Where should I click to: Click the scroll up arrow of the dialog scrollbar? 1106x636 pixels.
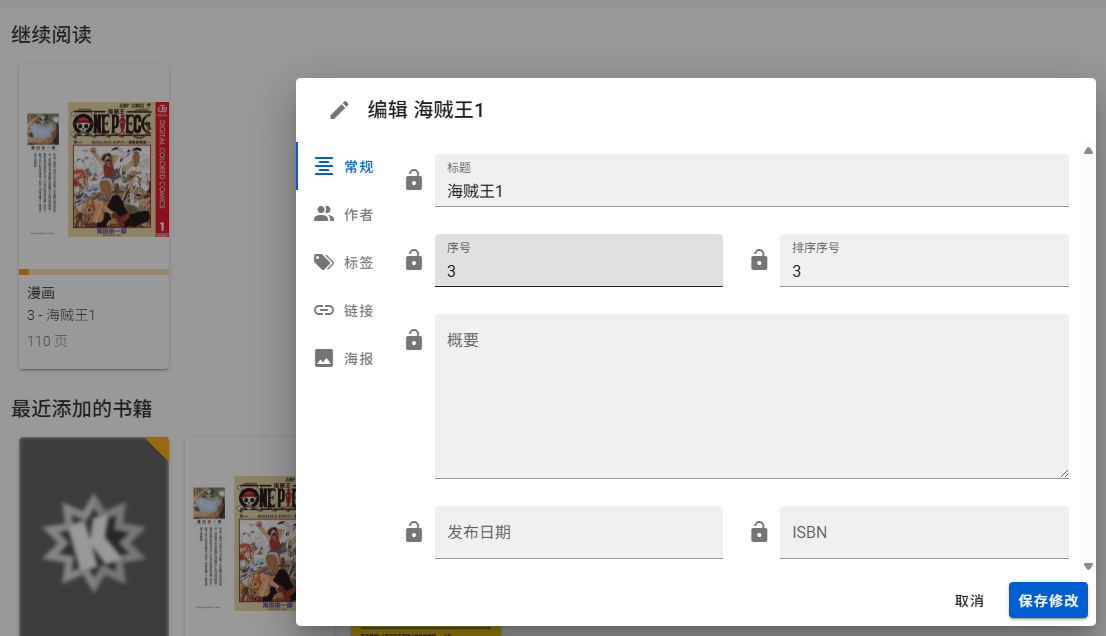[x=1088, y=150]
